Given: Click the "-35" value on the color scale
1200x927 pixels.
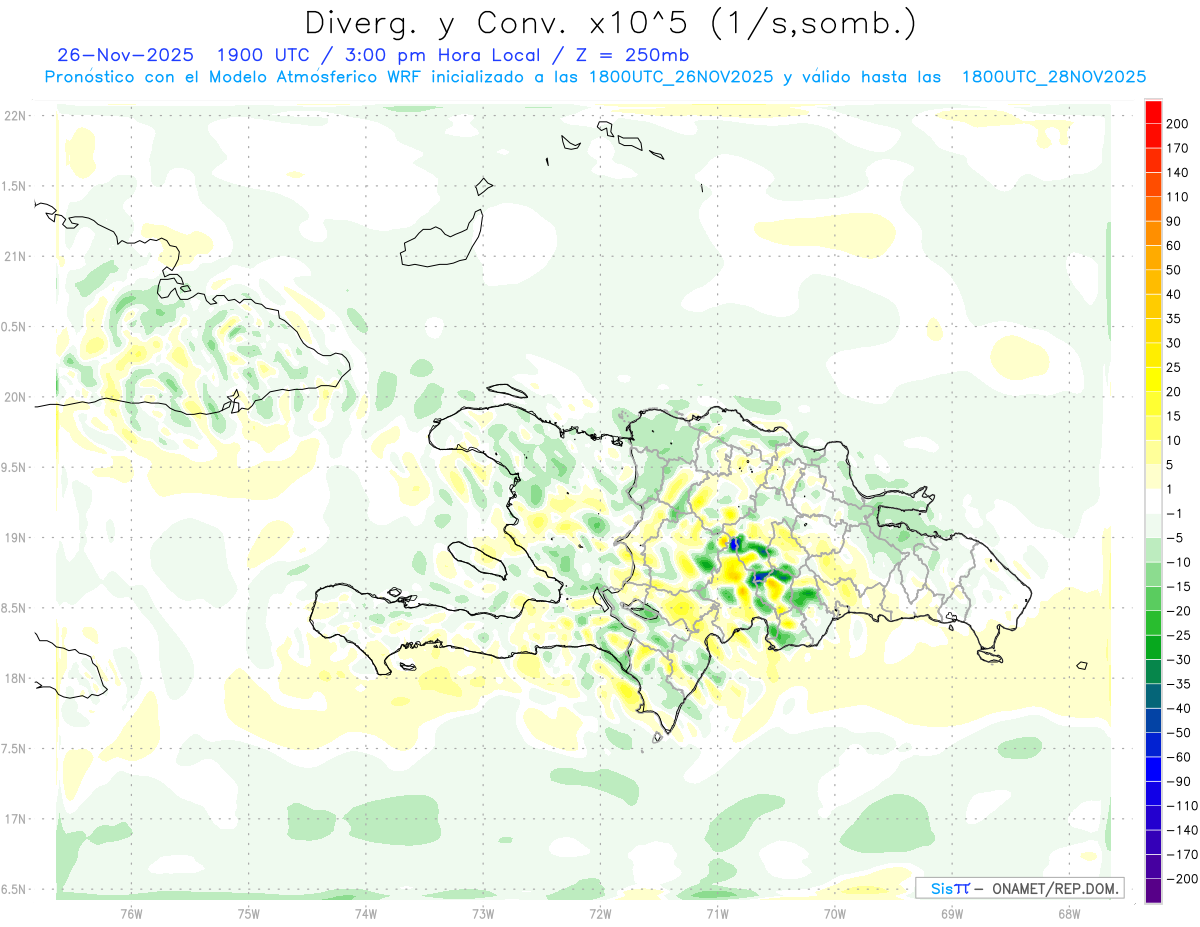Looking at the screenshot, I should (x=1181, y=684).
